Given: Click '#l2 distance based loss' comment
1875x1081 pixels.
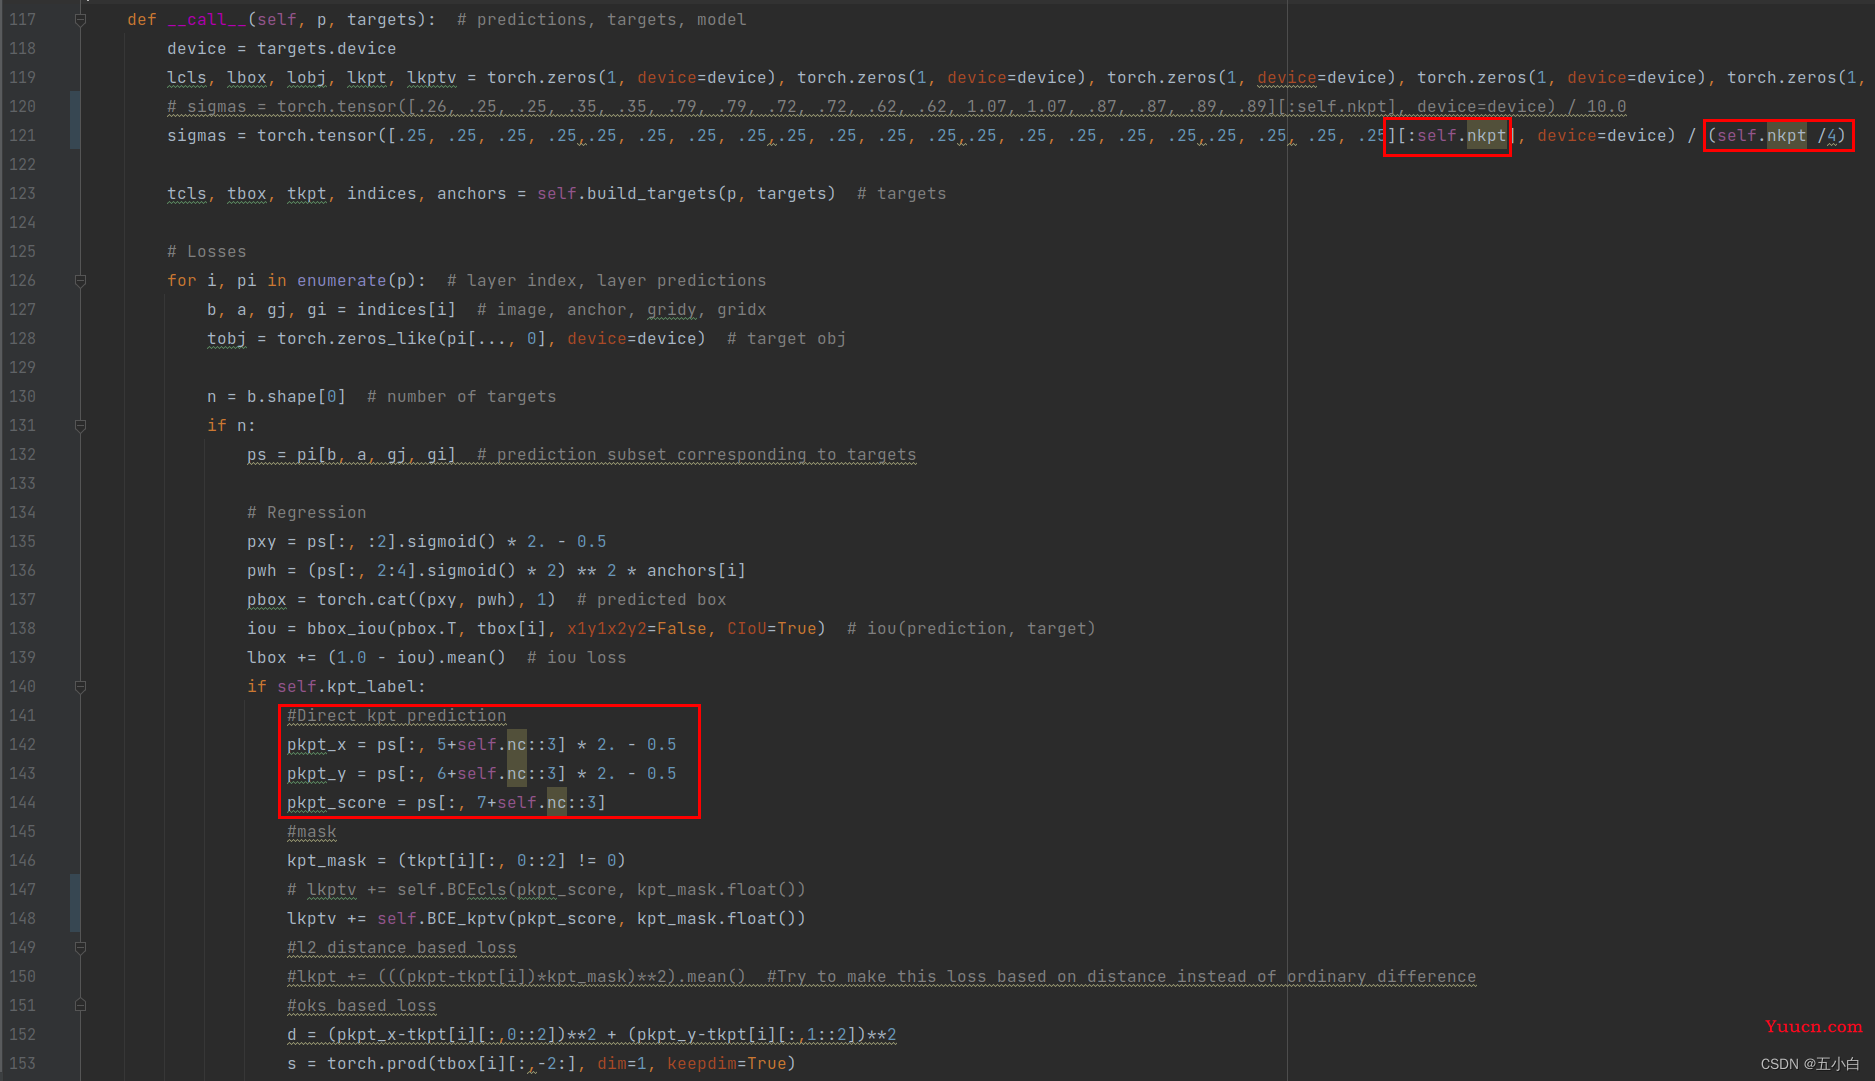Looking at the screenshot, I should coord(401,948).
